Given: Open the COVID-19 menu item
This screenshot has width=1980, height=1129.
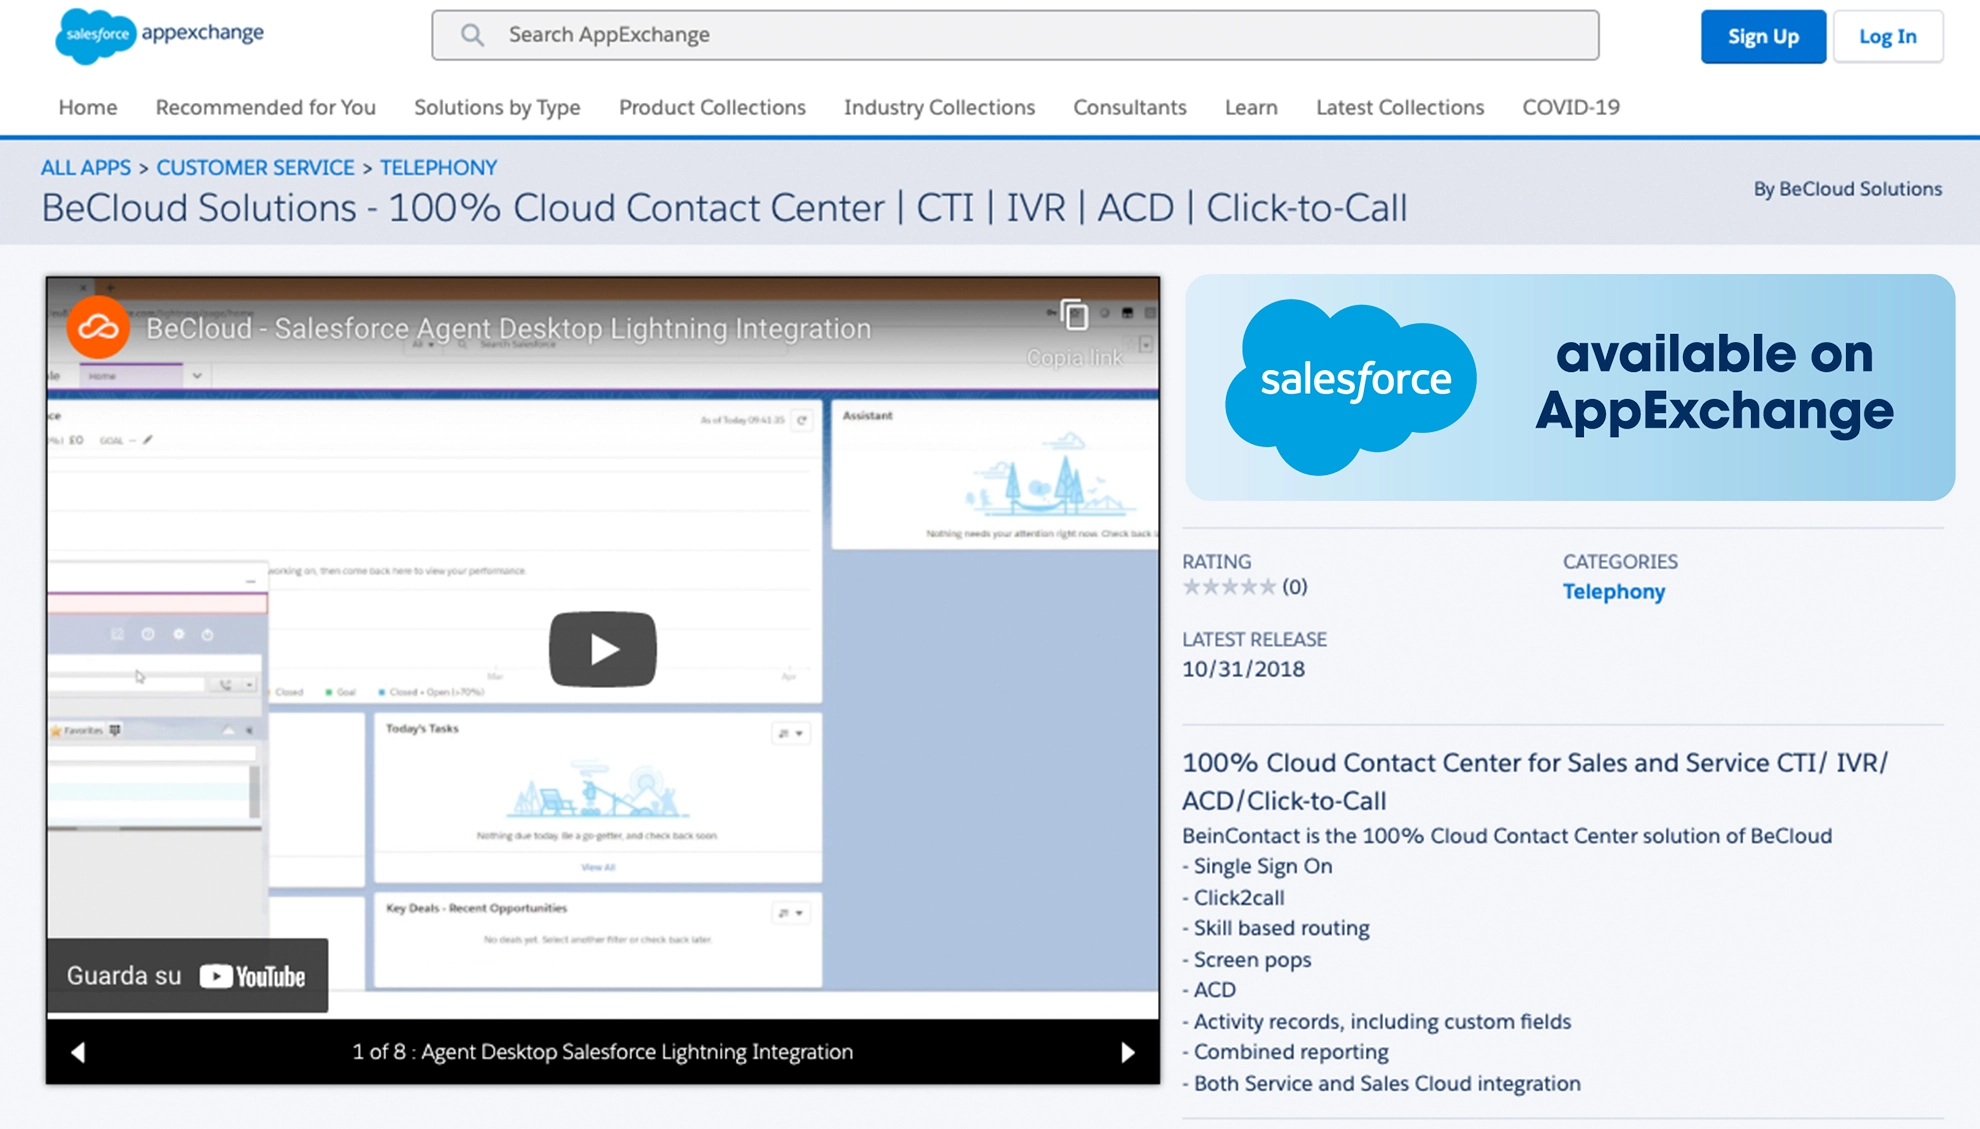Looking at the screenshot, I should tap(1570, 107).
